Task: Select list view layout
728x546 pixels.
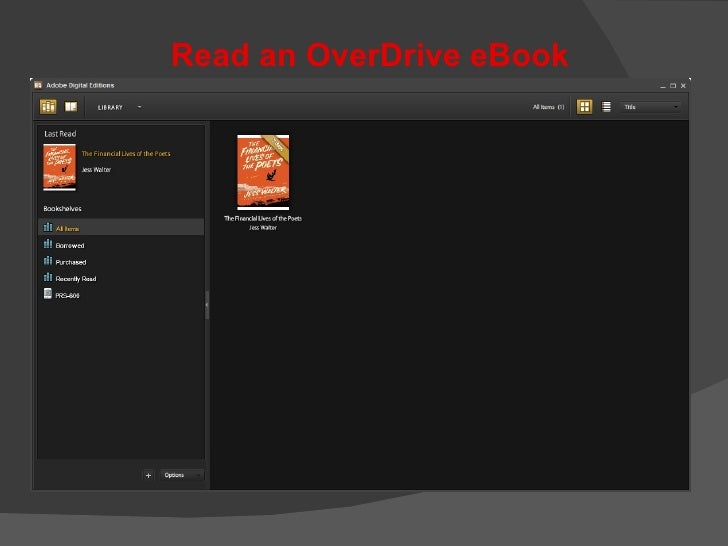Action: tap(606, 107)
